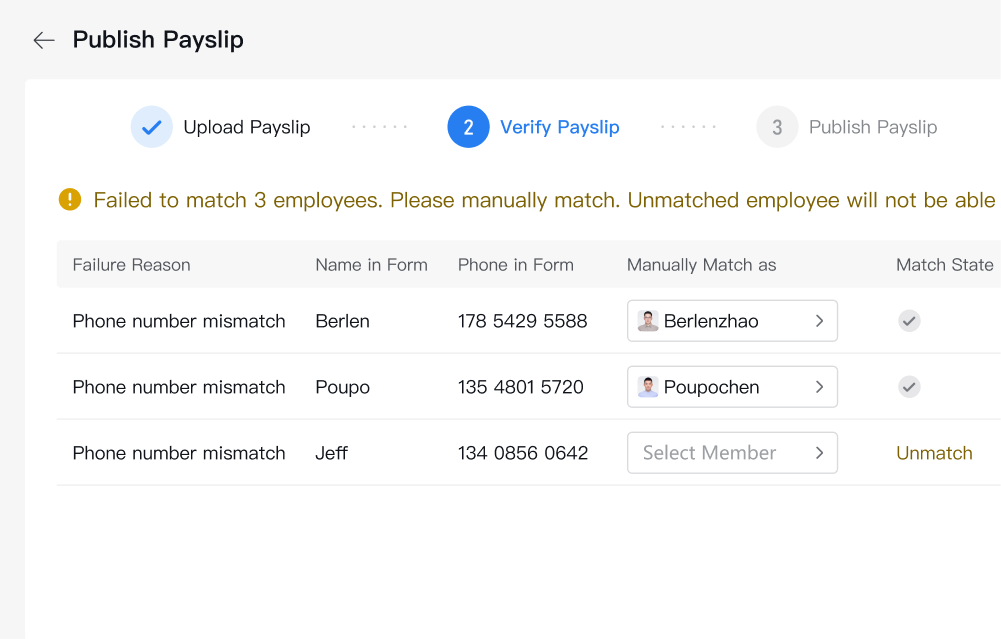The image size is (1001, 639).
Task: Expand chevron in Select Member field
Action: (x=820, y=453)
